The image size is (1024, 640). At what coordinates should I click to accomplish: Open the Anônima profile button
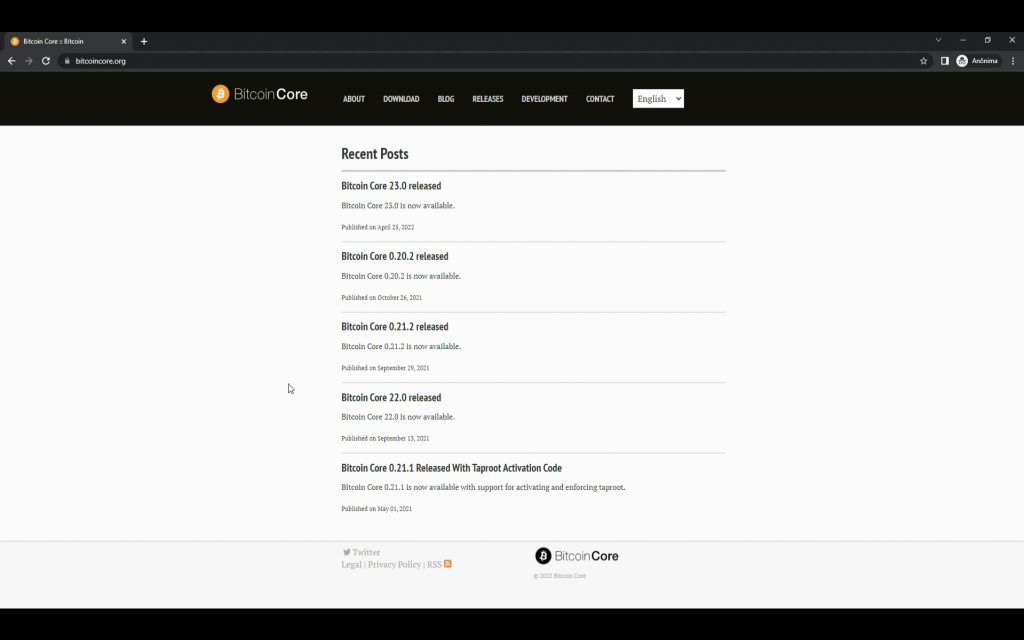pos(977,61)
